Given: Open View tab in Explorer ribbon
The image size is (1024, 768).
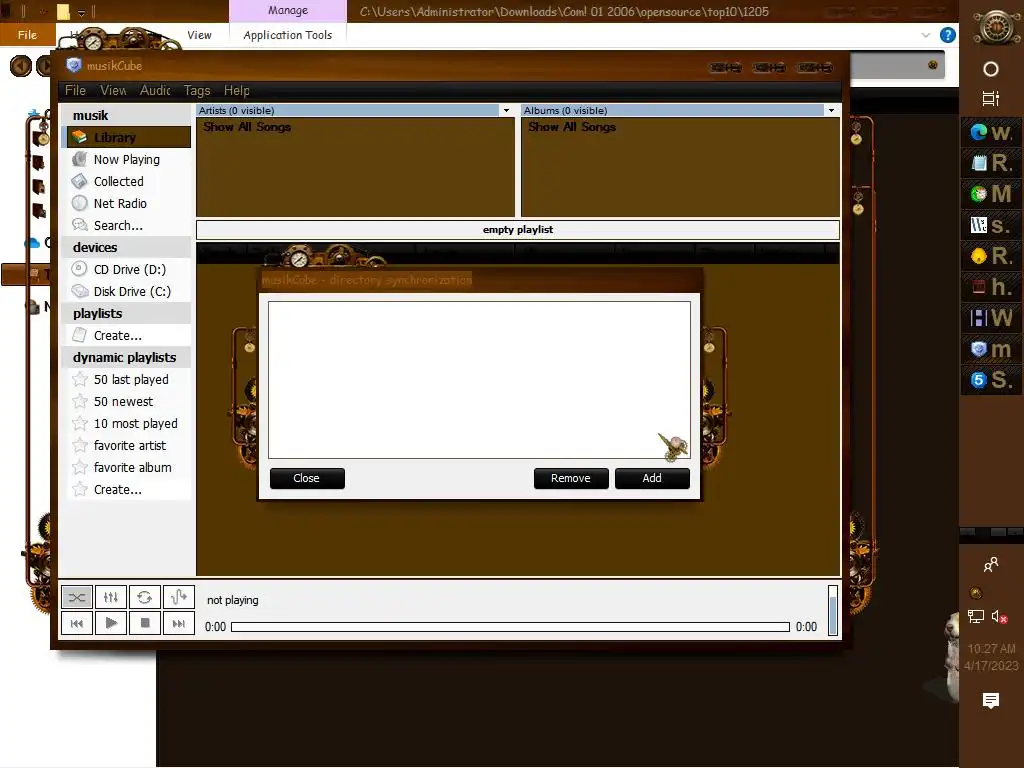Looking at the screenshot, I should pos(199,35).
